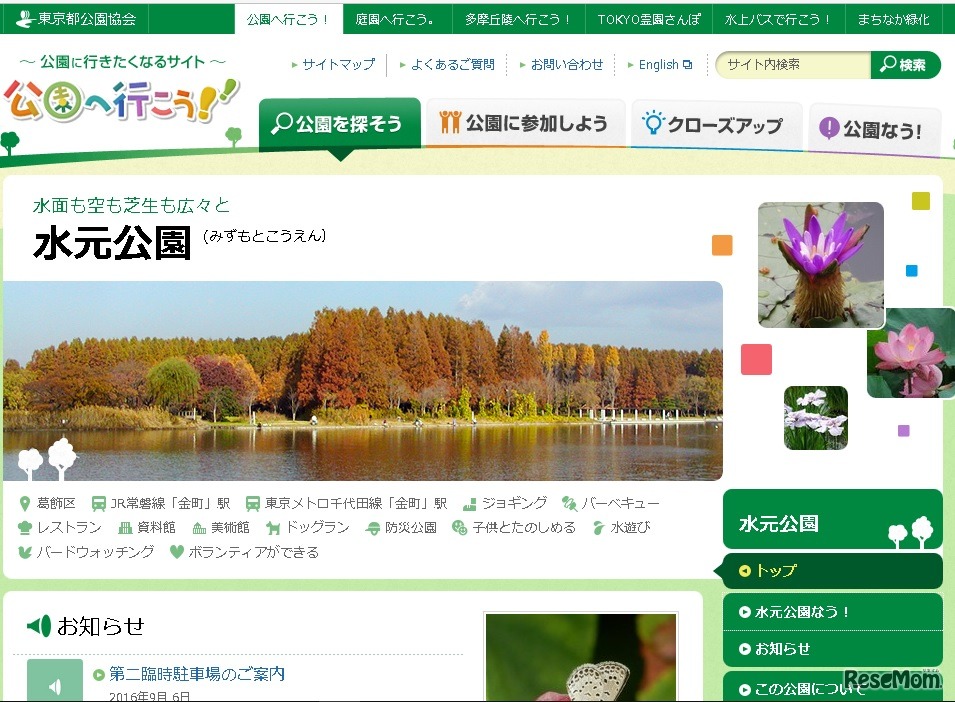Click the 資料館 museum icon

coord(126,528)
